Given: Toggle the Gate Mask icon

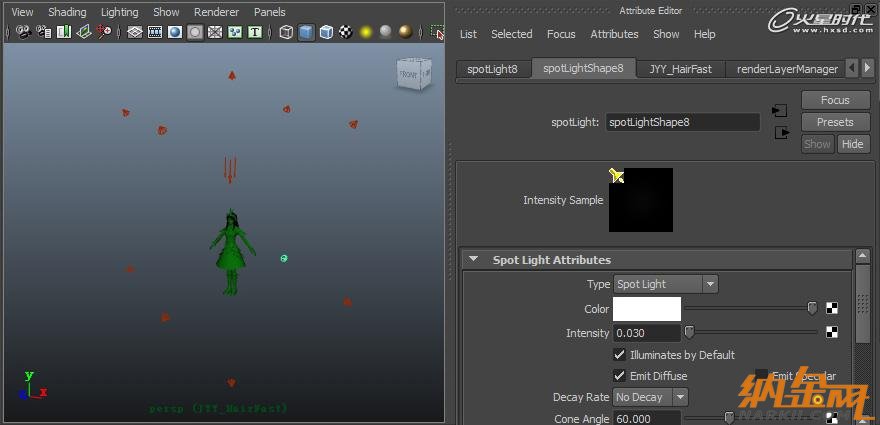Looking at the screenshot, I should point(195,32).
